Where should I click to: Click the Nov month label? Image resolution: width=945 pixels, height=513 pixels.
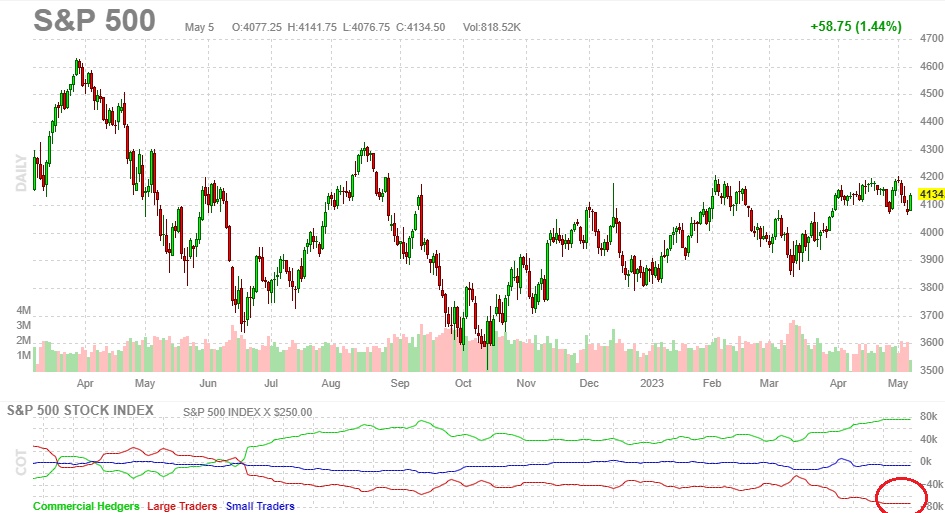(x=526, y=383)
